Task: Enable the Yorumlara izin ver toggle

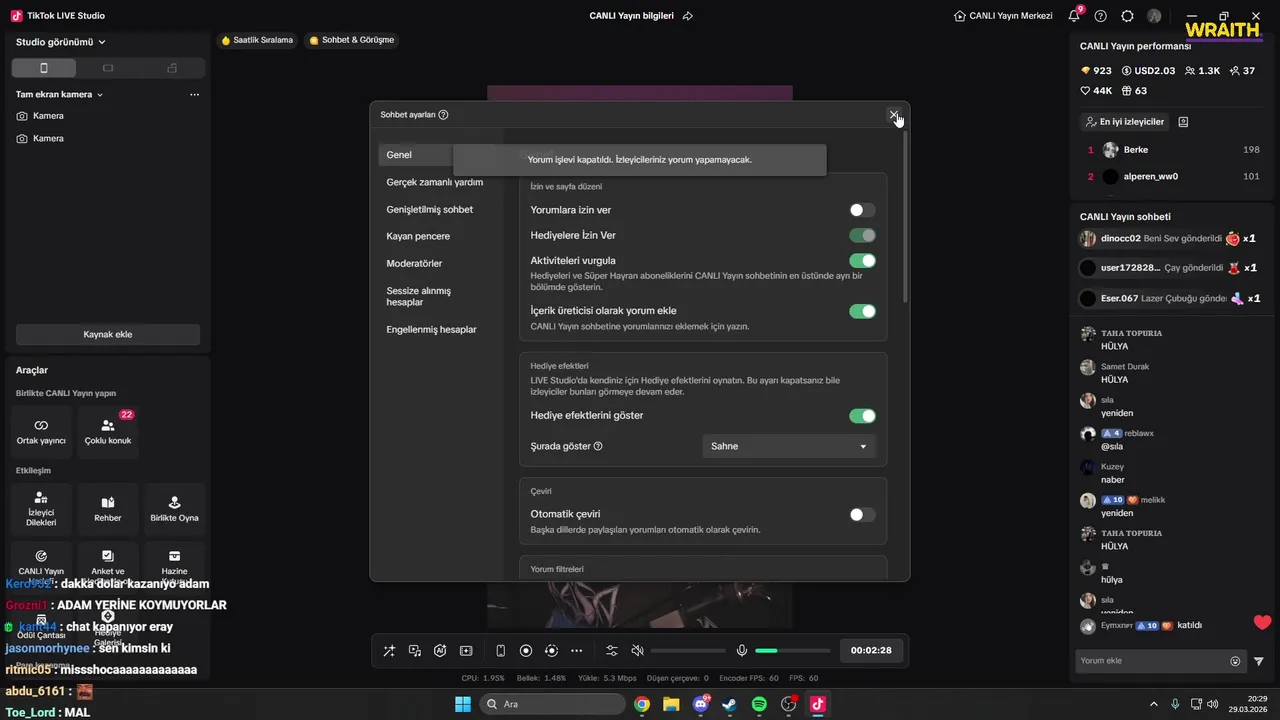Action: [862, 210]
